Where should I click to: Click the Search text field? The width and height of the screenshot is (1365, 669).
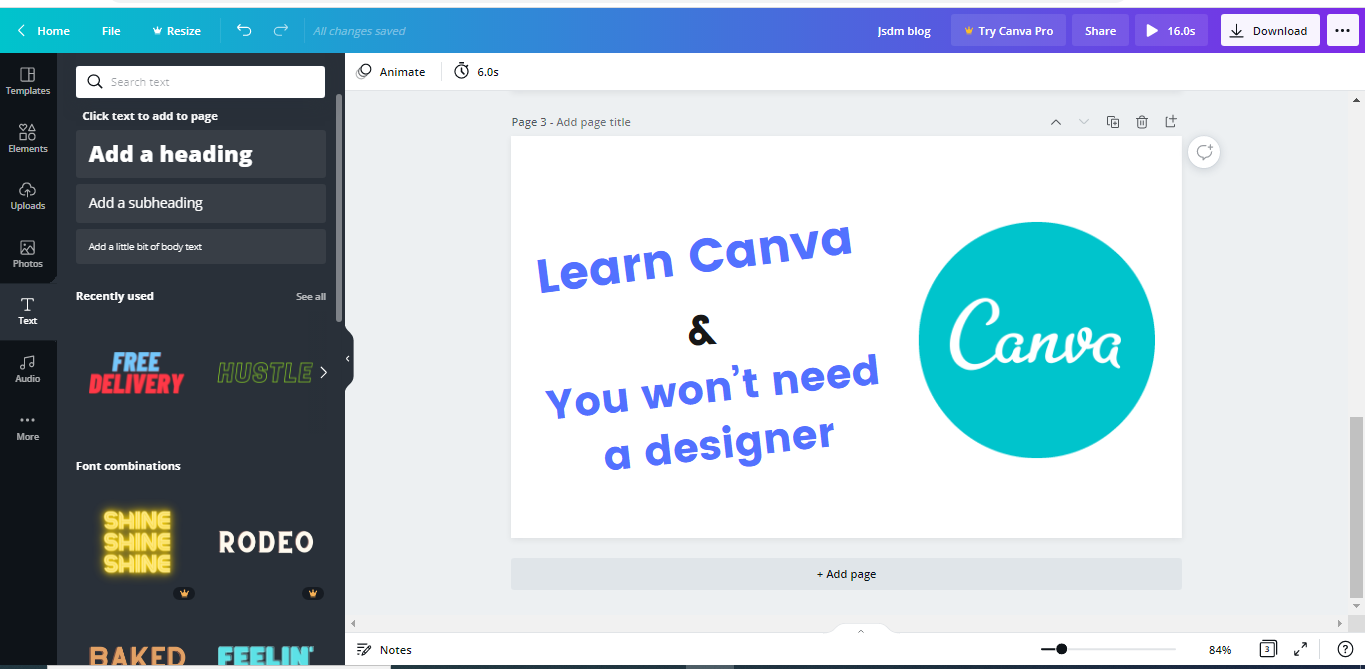pyautogui.click(x=200, y=82)
